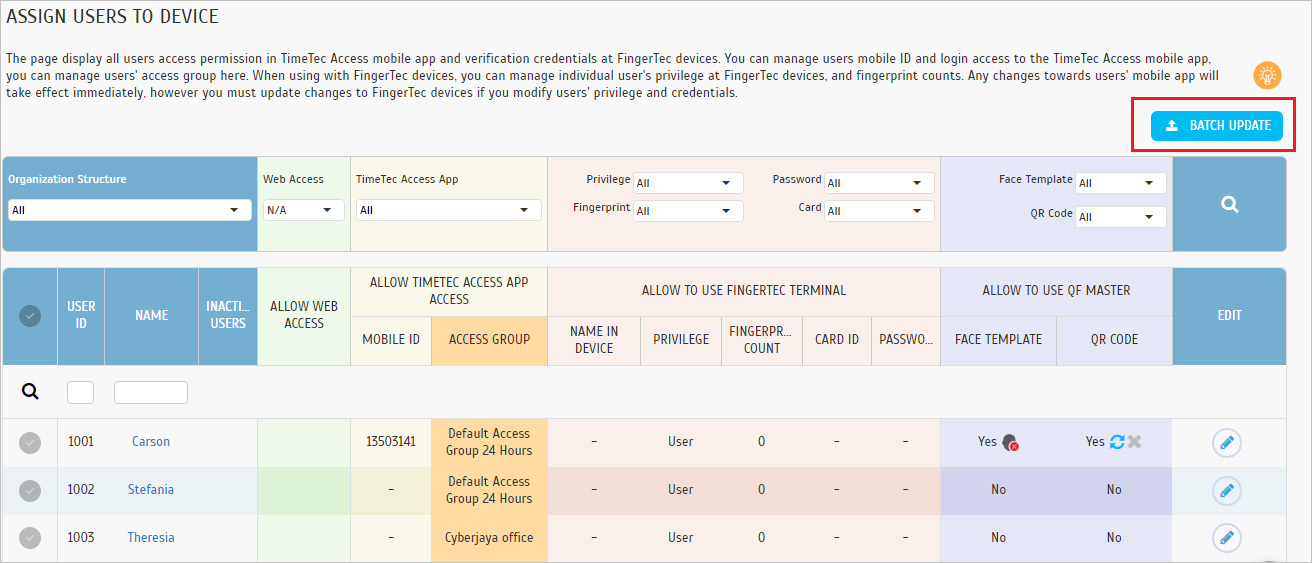Open Stefania's user name link
1312x563 pixels.
[151, 490]
